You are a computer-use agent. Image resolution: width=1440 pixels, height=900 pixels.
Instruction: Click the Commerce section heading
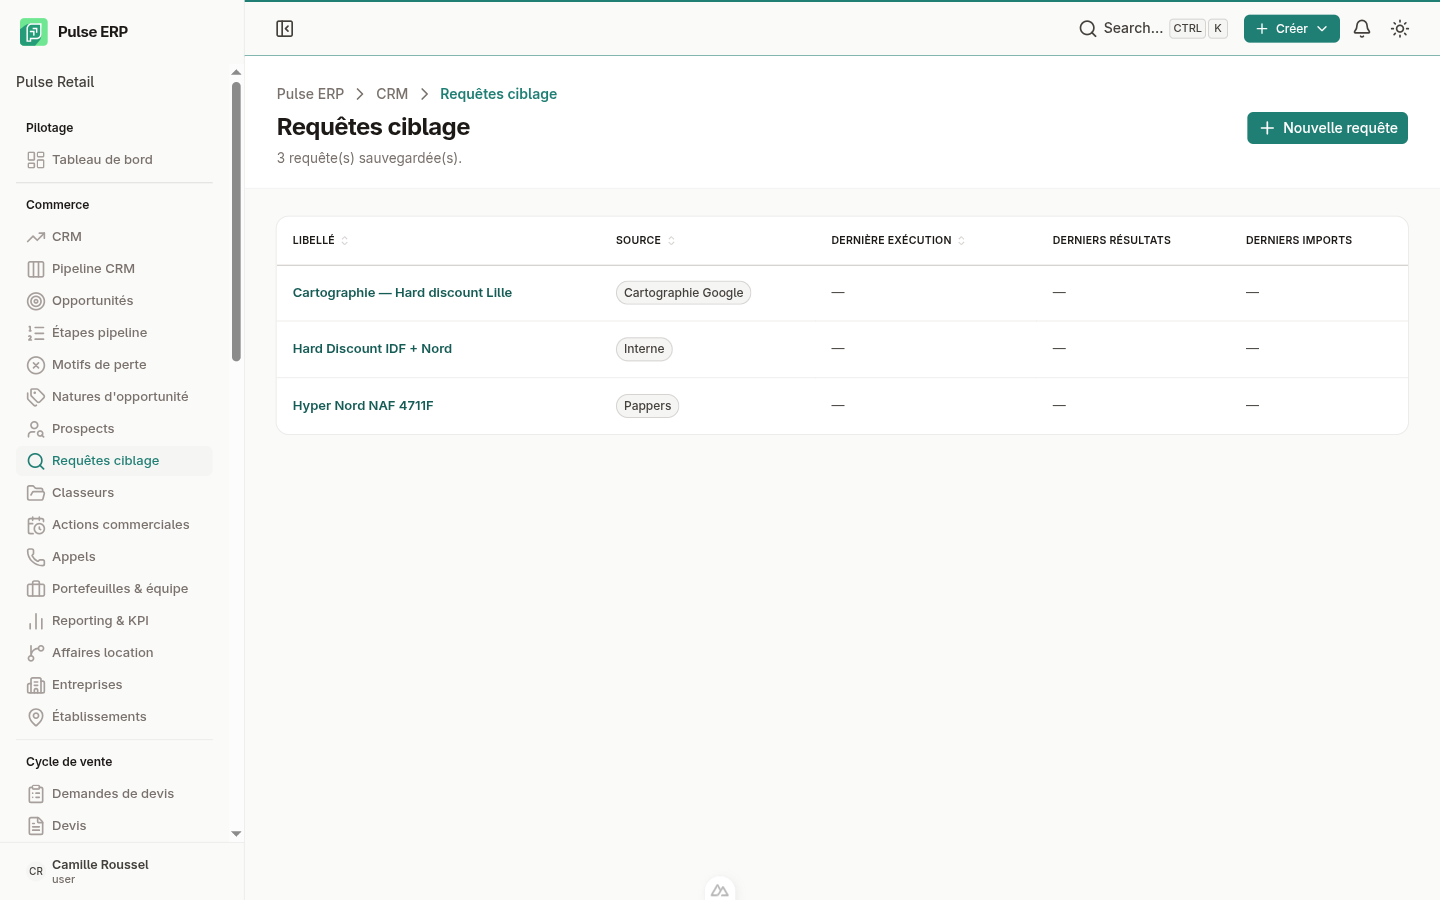click(x=58, y=205)
